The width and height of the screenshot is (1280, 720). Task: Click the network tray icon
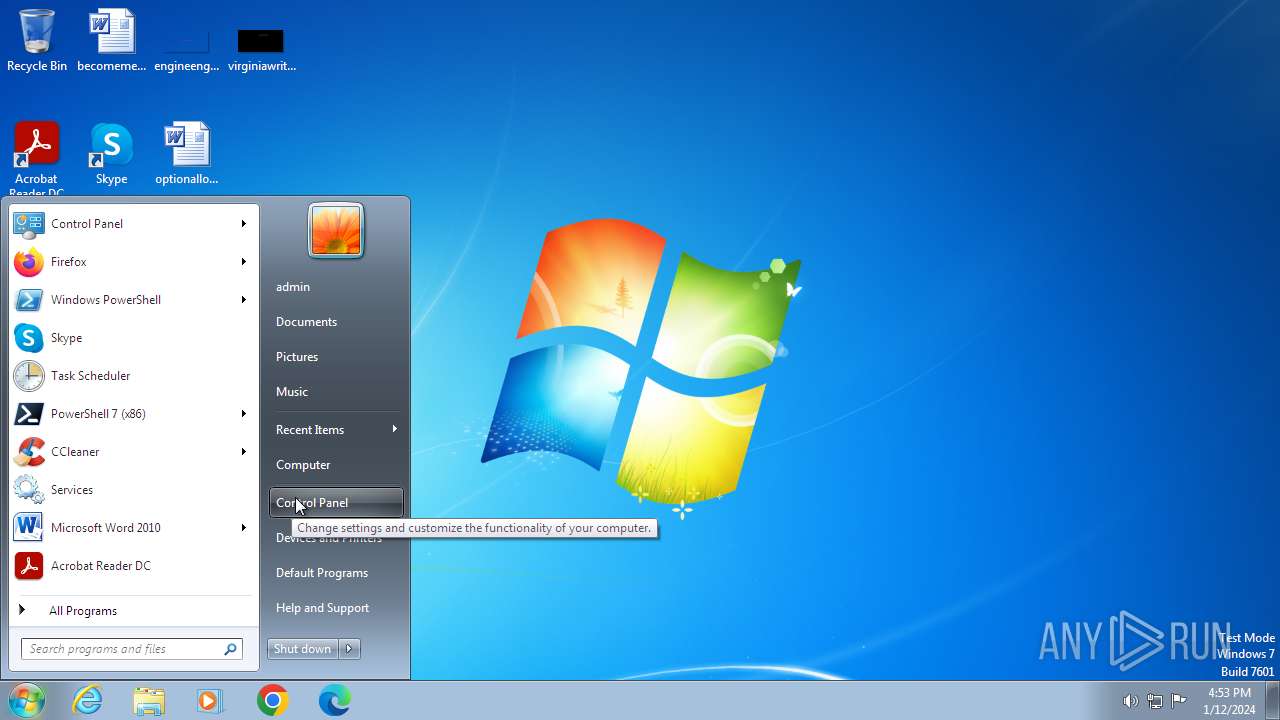point(1155,701)
